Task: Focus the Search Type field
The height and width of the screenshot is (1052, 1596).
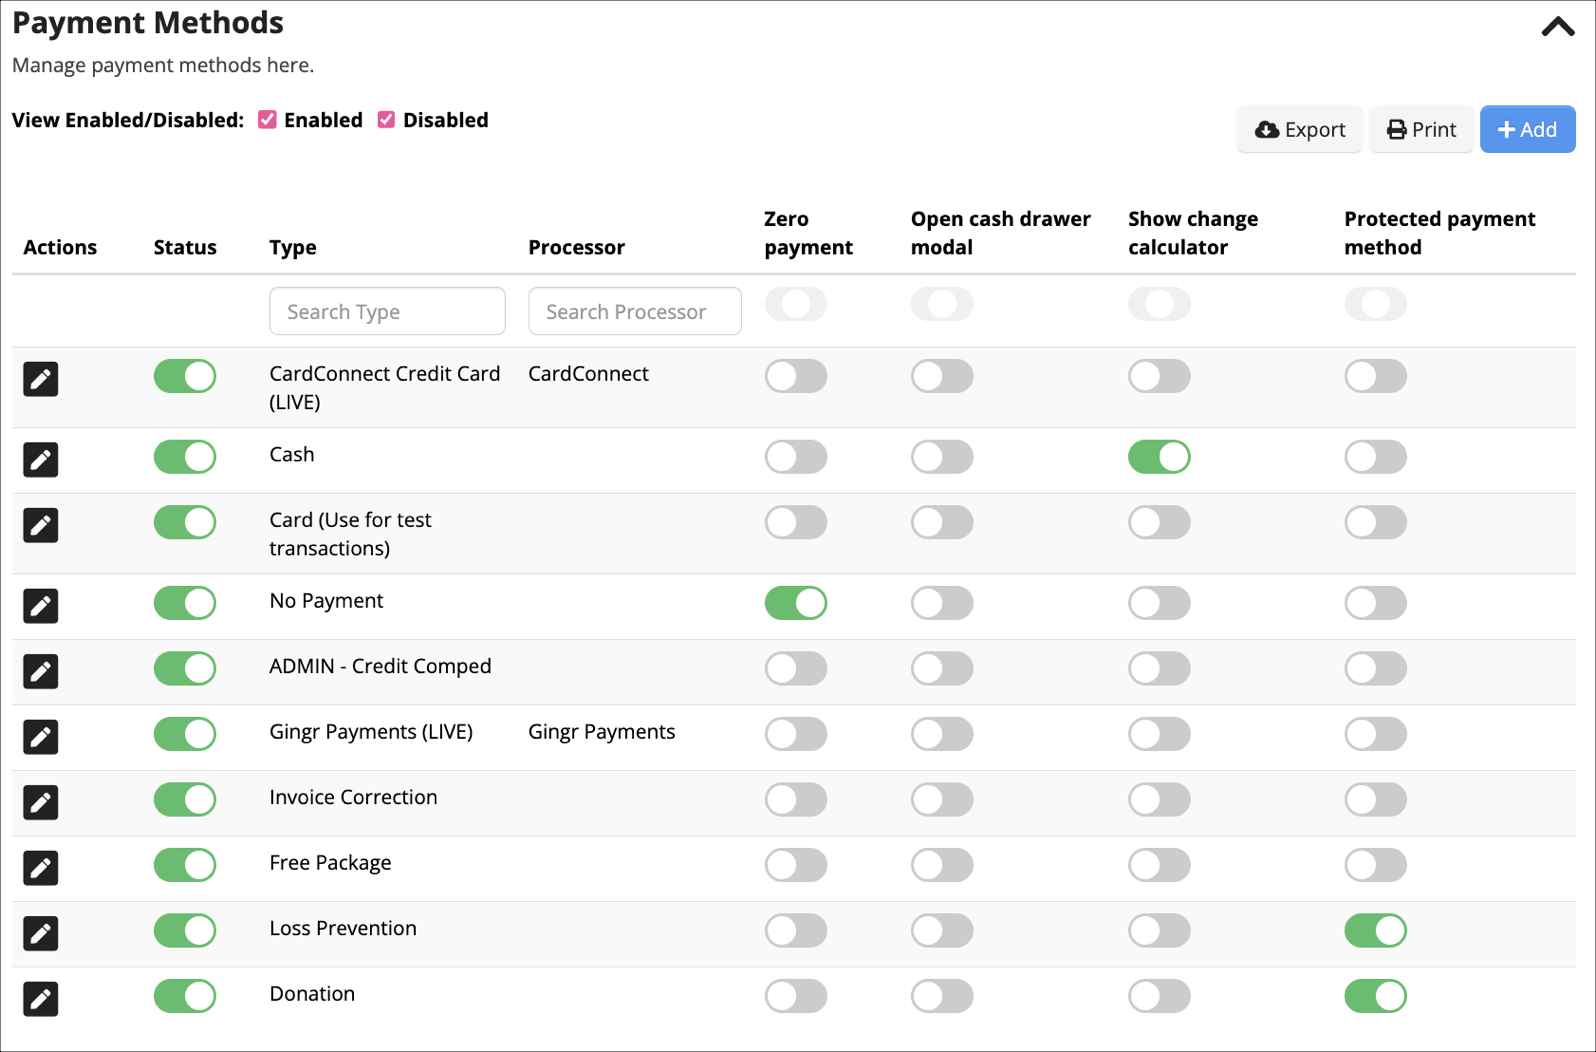Action: pyautogui.click(x=387, y=311)
